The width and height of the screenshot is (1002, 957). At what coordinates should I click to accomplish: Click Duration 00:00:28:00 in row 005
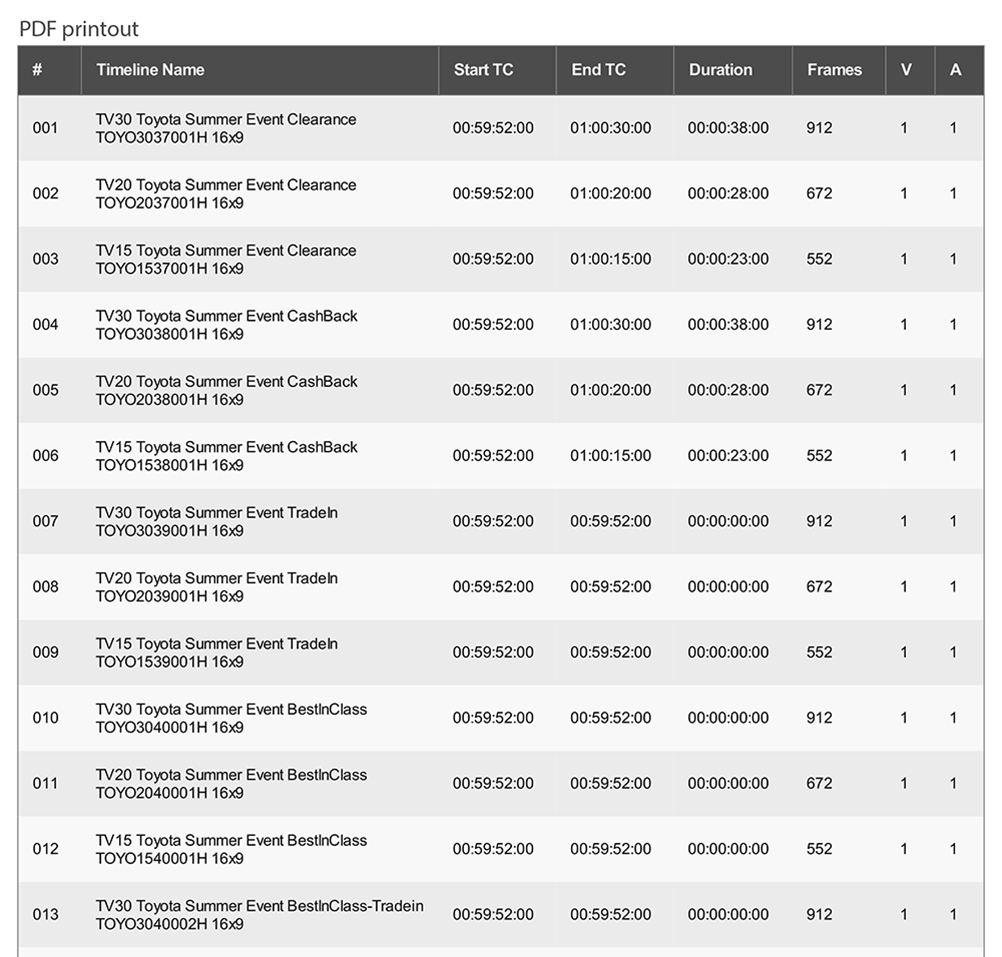pos(728,390)
